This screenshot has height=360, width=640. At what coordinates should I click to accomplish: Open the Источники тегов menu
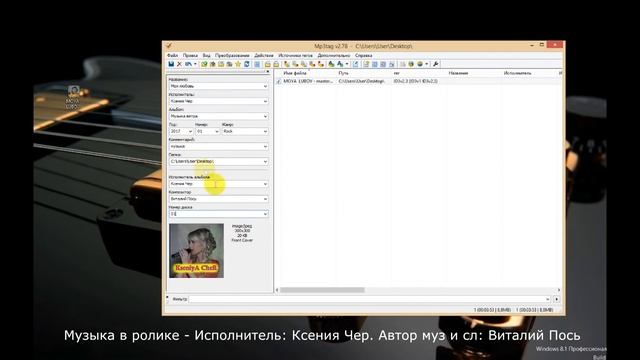296,55
